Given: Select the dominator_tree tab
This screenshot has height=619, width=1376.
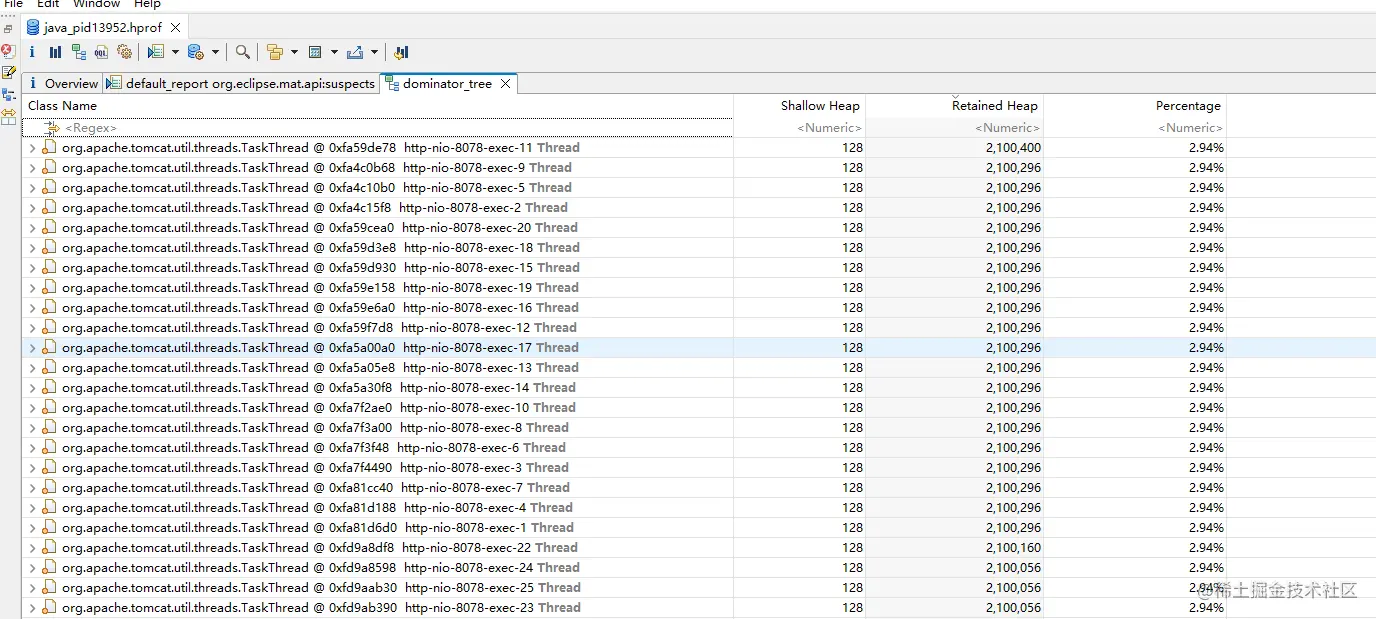Looking at the screenshot, I should [x=447, y=84].
